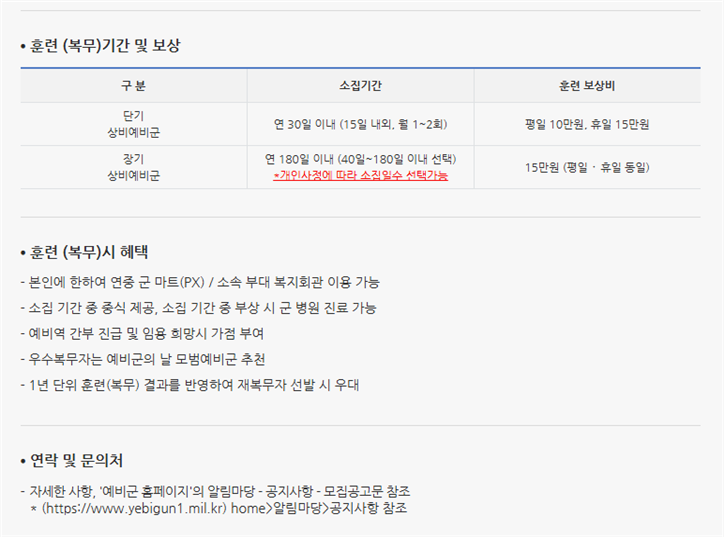The image size is (724, 537).
Task: Click the red underlined 개인사정에 따라 소집일수 선택가능 text
Action: click(361, 175)
